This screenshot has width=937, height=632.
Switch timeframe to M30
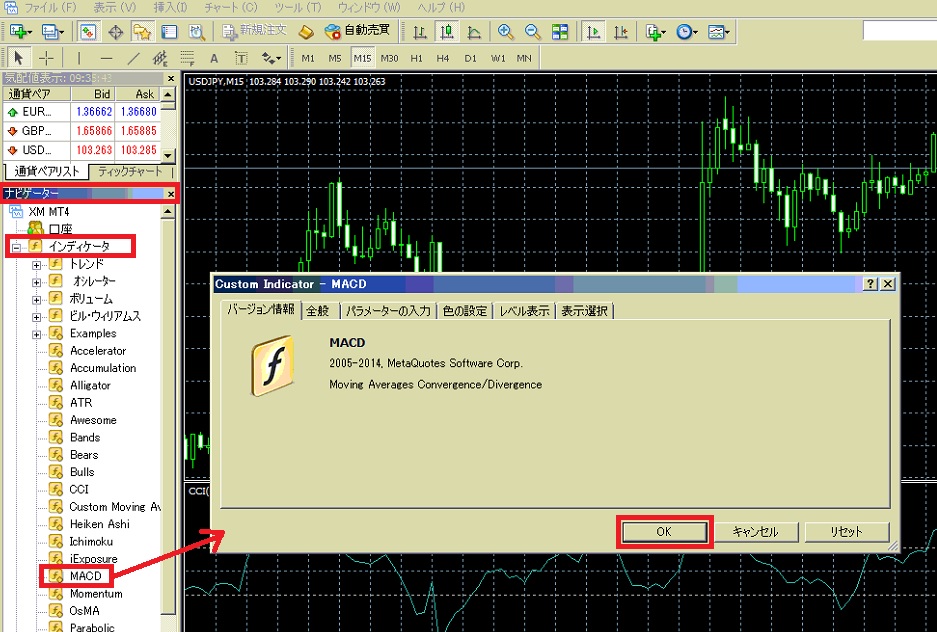(389, 58)
